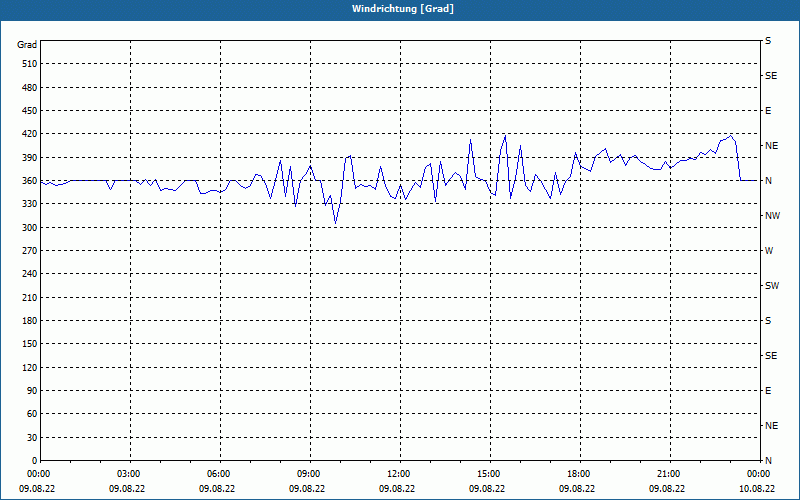Click the 09.08.22 date under 06:00
The height and width of the screenshot is (500, 800).
click(217, 488)
